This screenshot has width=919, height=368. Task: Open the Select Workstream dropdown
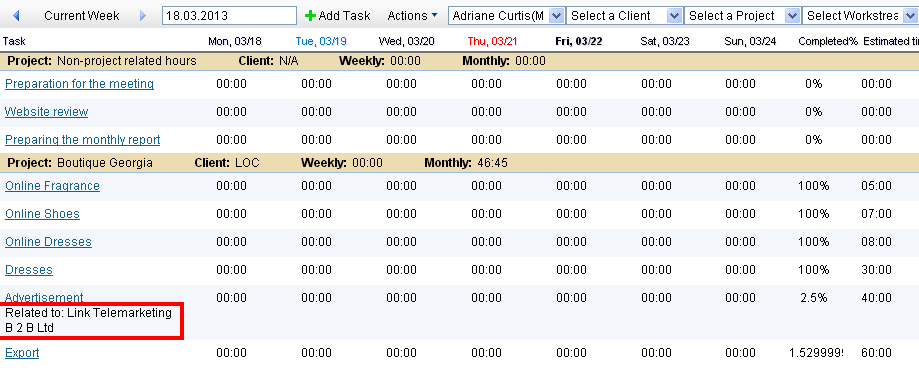[860, 16]
